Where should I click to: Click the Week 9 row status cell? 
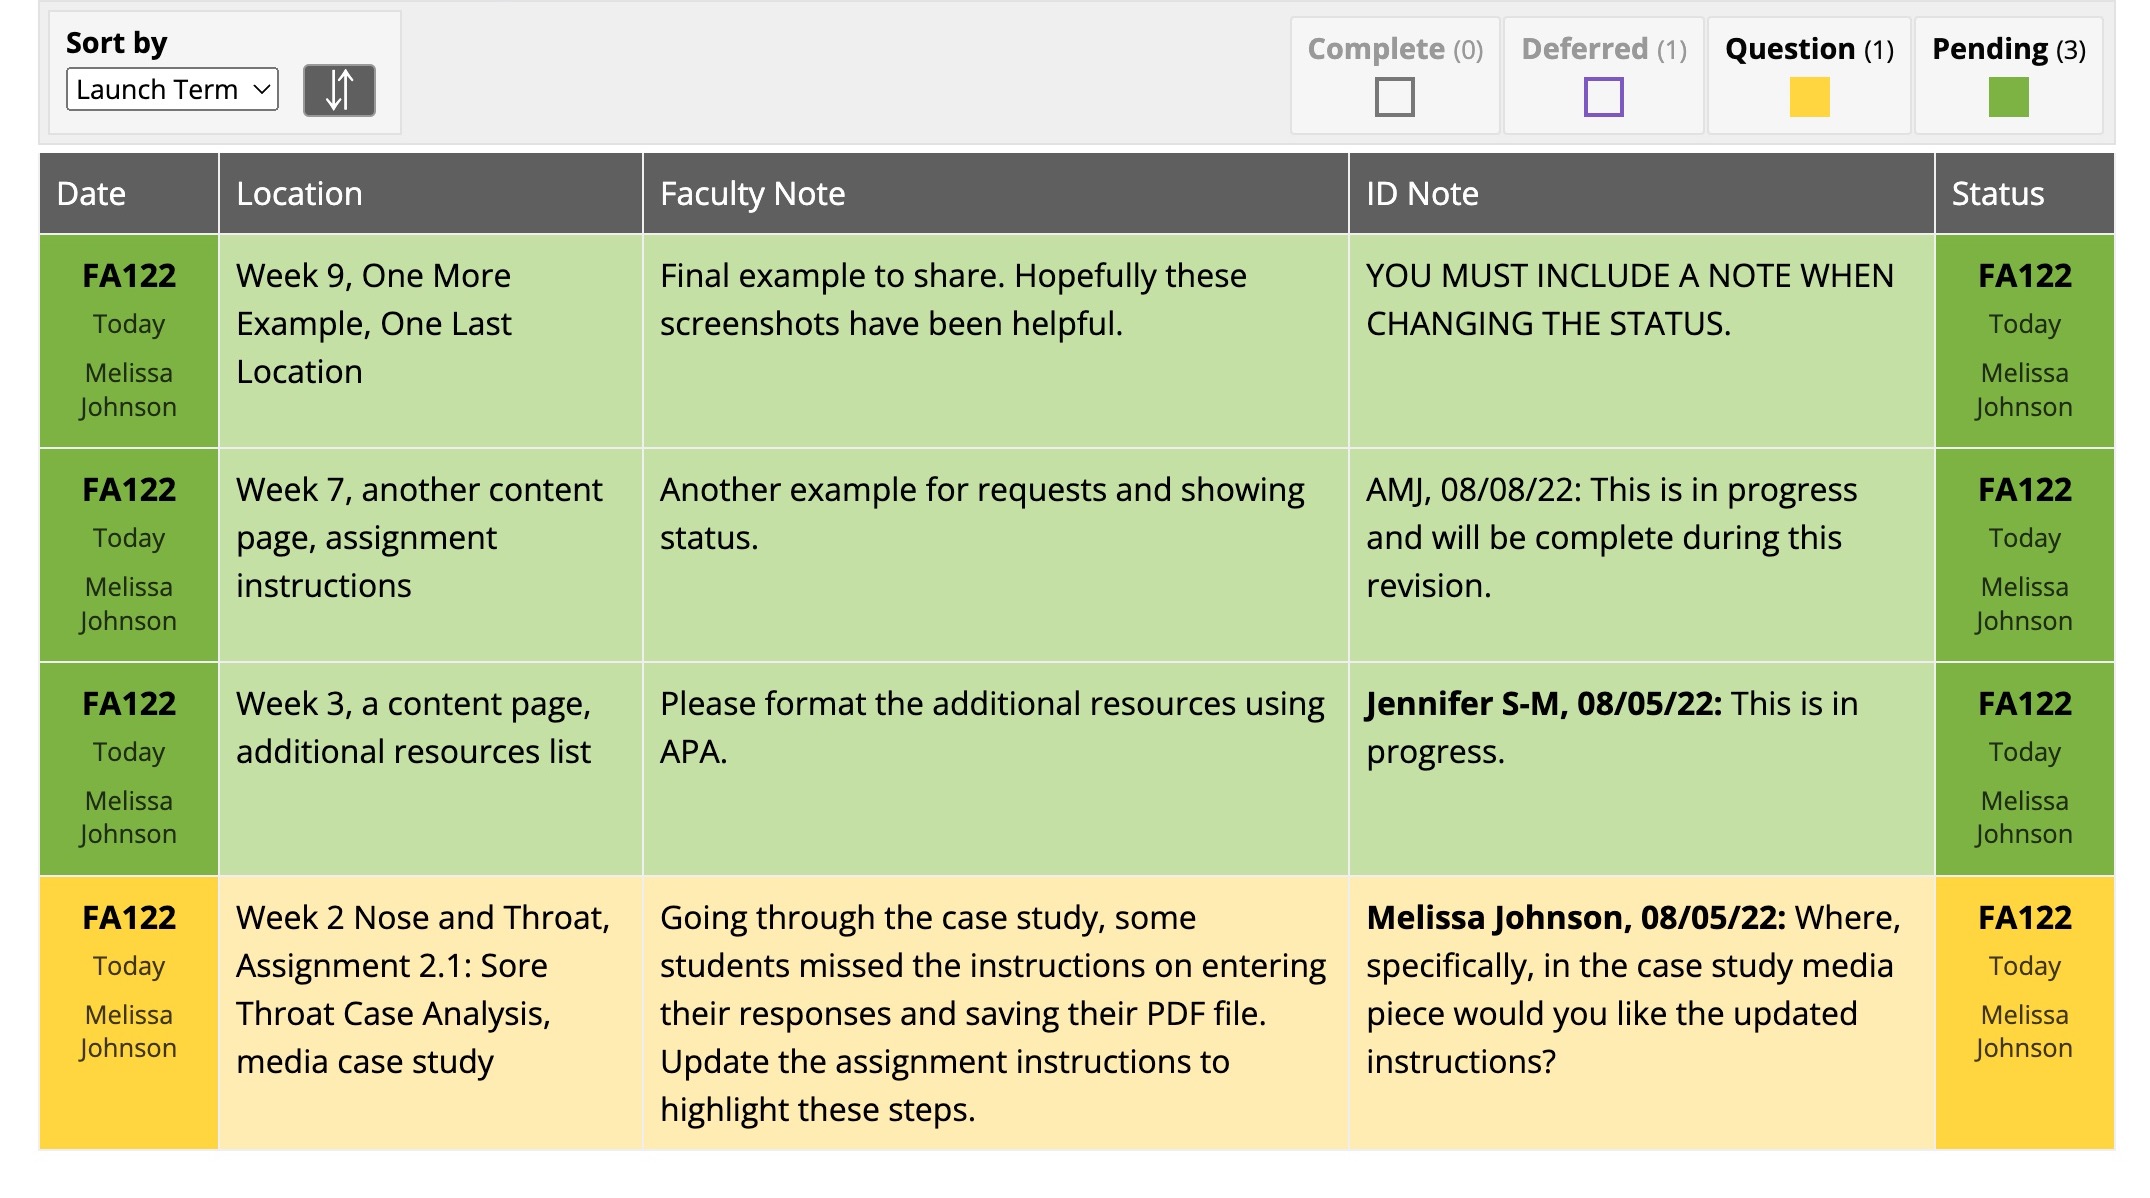pos(2024,340)
